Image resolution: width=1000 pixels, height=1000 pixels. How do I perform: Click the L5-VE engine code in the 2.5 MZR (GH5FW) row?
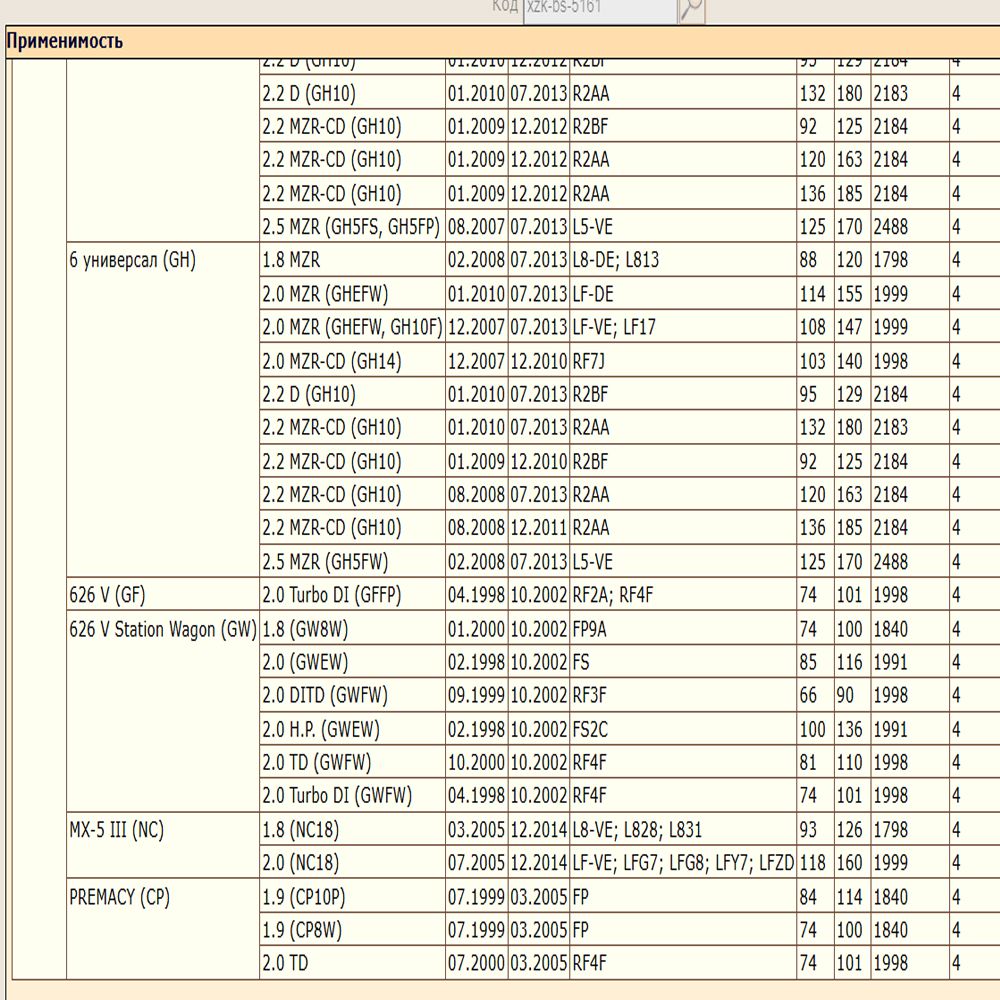[x=592, y=561]
